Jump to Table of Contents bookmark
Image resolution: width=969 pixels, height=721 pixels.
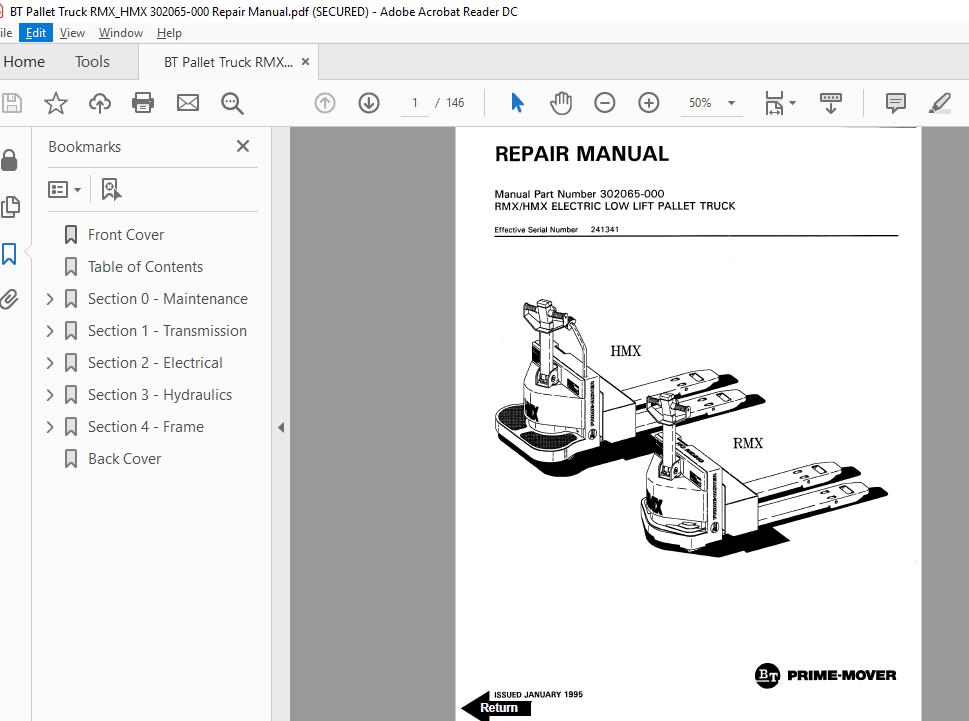145,267
